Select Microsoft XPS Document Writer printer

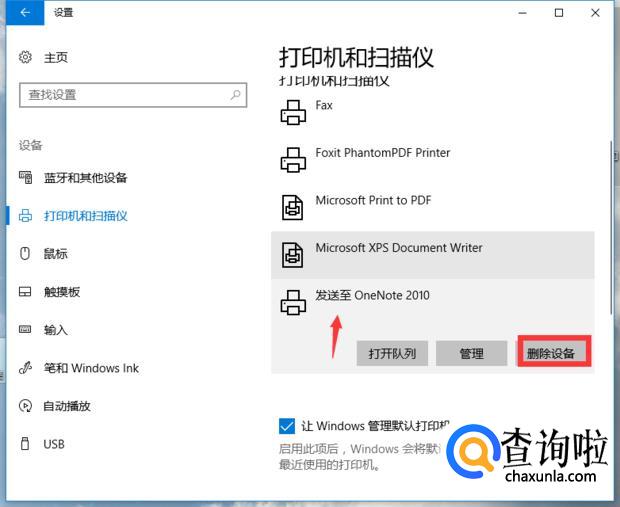tap(398, 248)
